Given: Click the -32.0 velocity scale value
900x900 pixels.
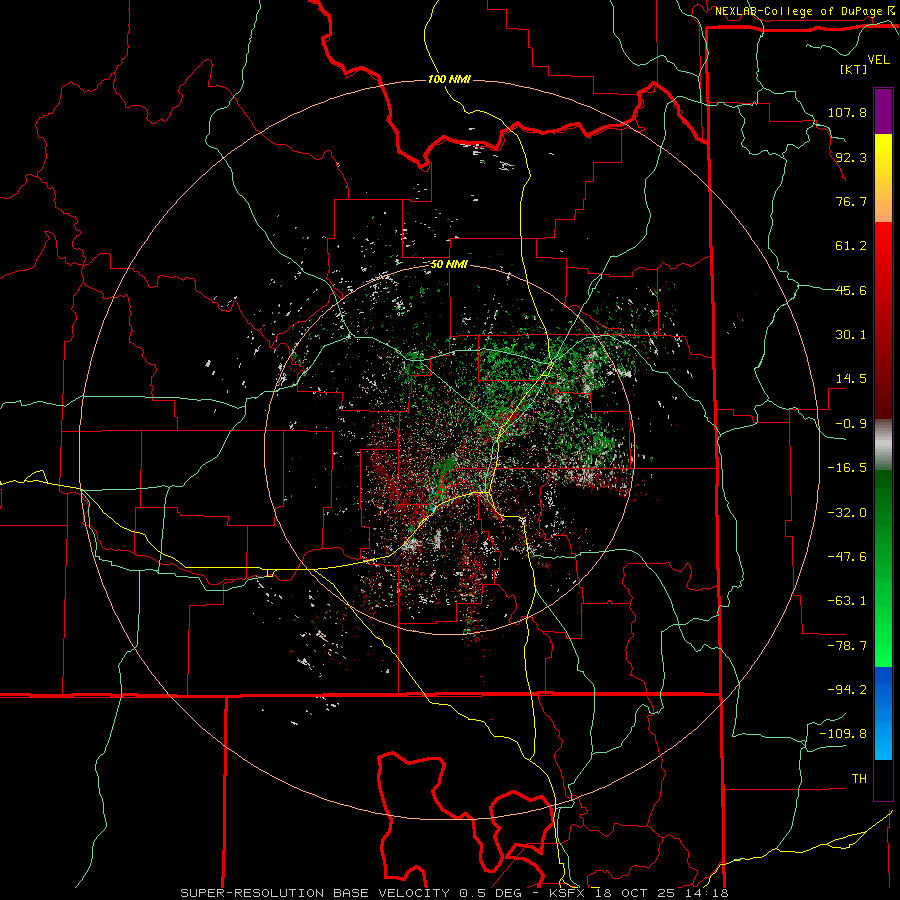Looking at the screenshot, I should [847, 513].
